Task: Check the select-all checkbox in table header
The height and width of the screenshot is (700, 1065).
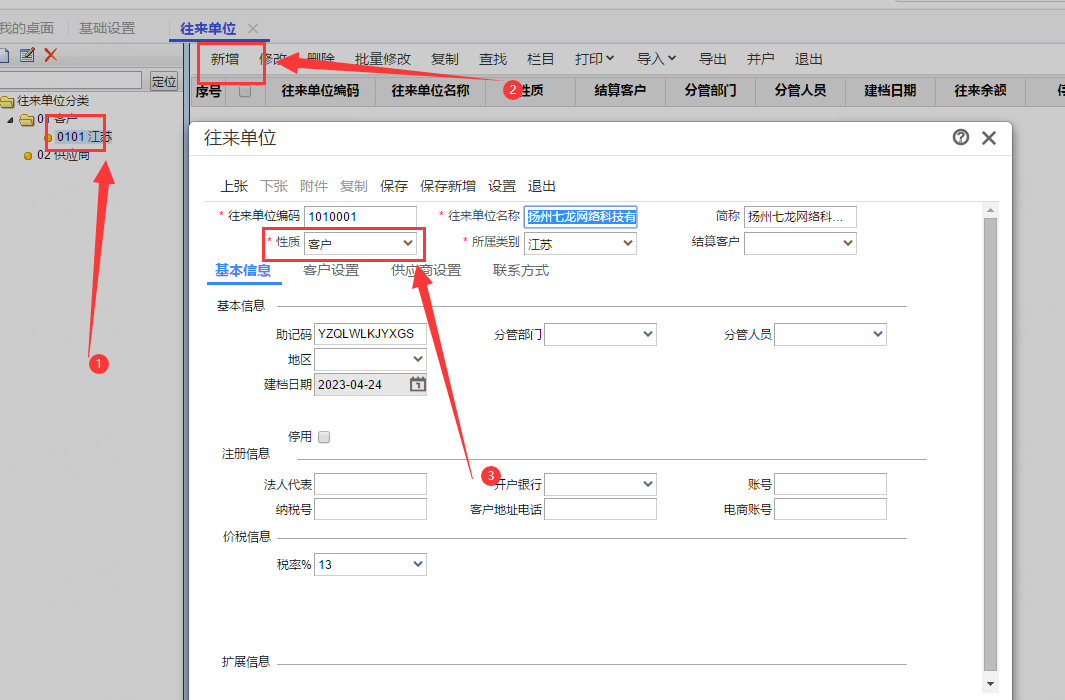Action: 245,91
